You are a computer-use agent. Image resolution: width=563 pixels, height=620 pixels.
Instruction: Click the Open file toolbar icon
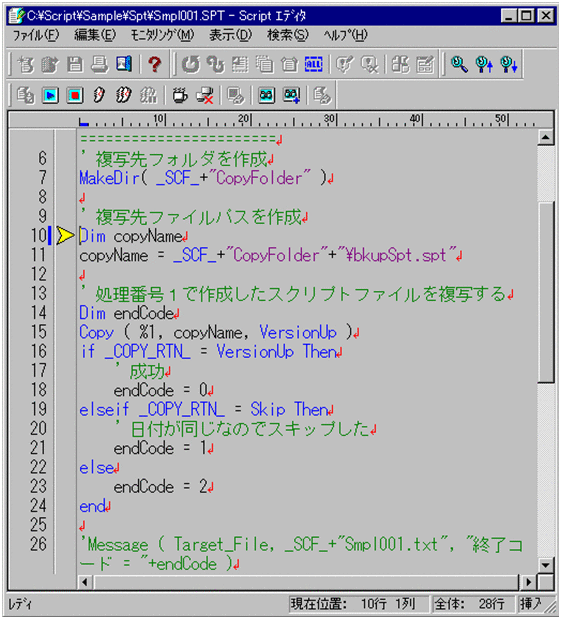50,64
